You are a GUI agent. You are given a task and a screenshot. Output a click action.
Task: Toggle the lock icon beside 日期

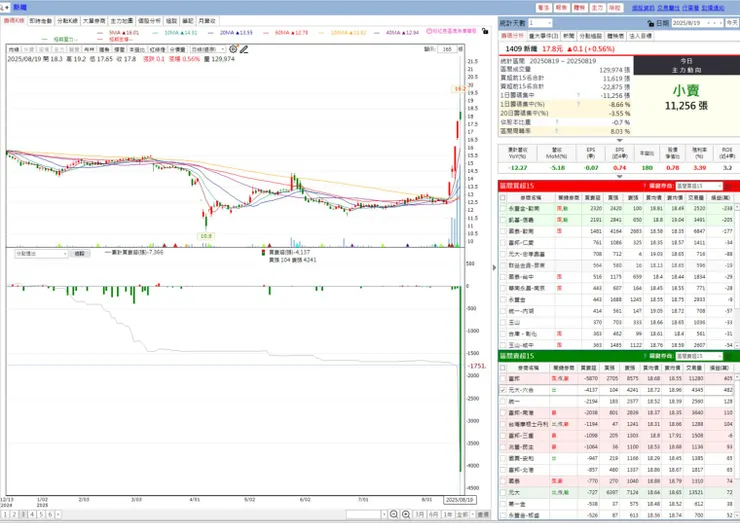pos(651,23)
